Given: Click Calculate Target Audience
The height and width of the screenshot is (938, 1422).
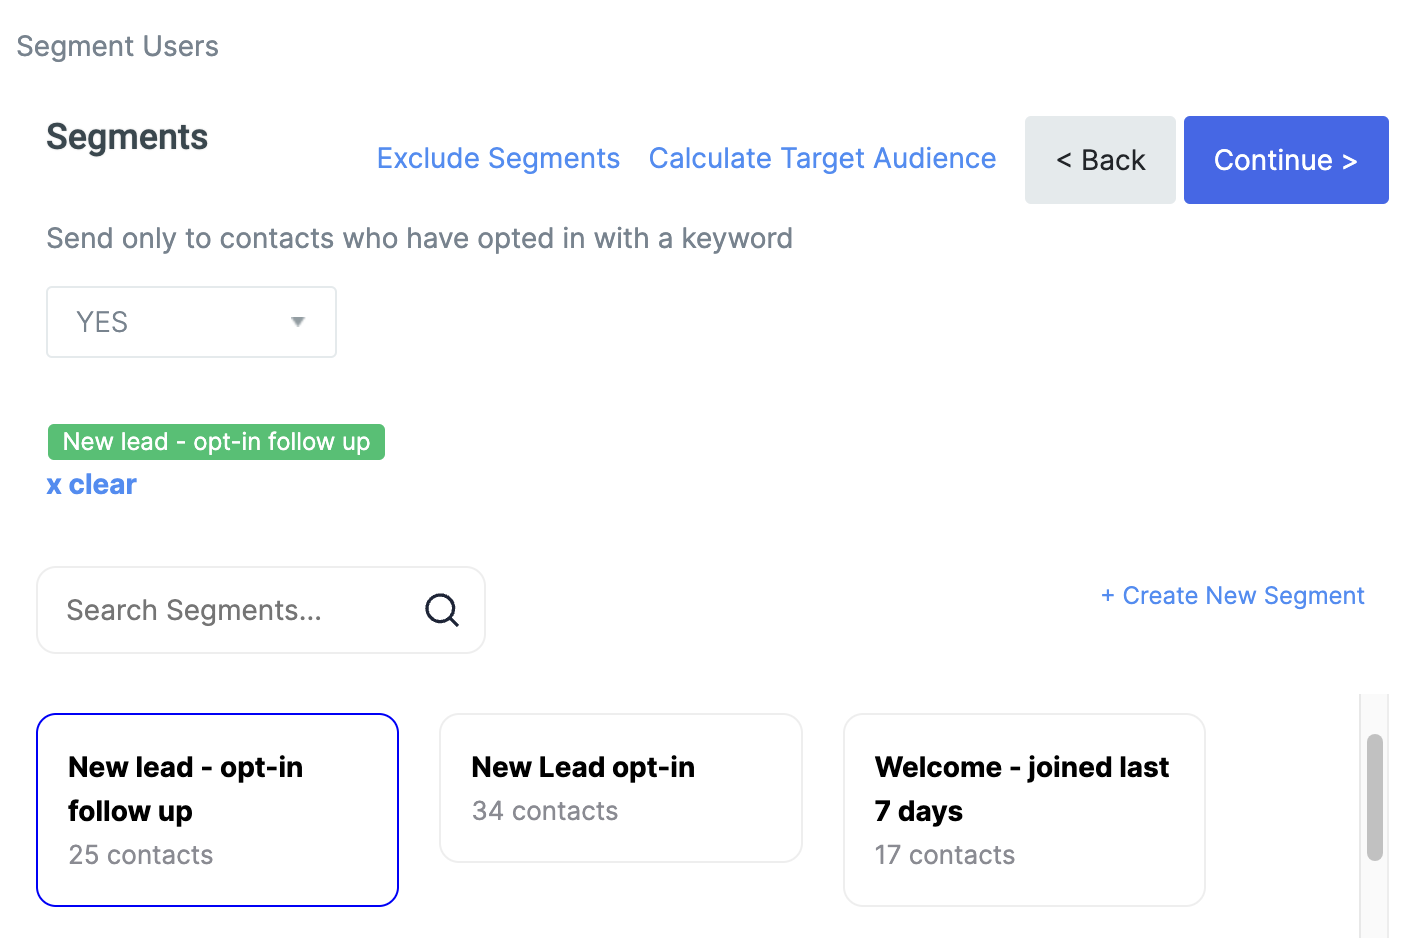Looking at the screenshot, I should pos(822,159).
